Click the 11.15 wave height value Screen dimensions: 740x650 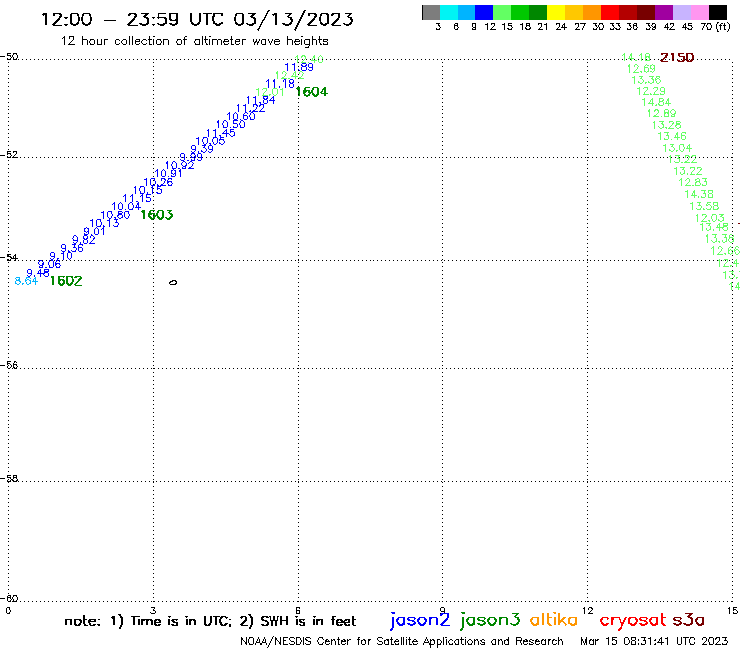137,198
